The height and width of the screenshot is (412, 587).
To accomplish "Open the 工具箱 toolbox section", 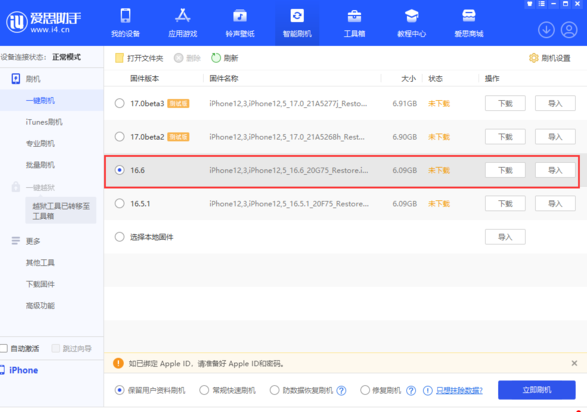I will pos(354,23).
